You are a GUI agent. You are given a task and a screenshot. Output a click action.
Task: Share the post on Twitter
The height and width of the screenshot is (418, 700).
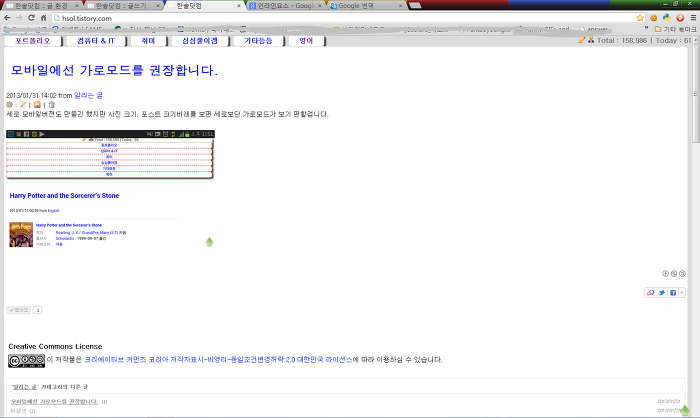tap(662, 293)
